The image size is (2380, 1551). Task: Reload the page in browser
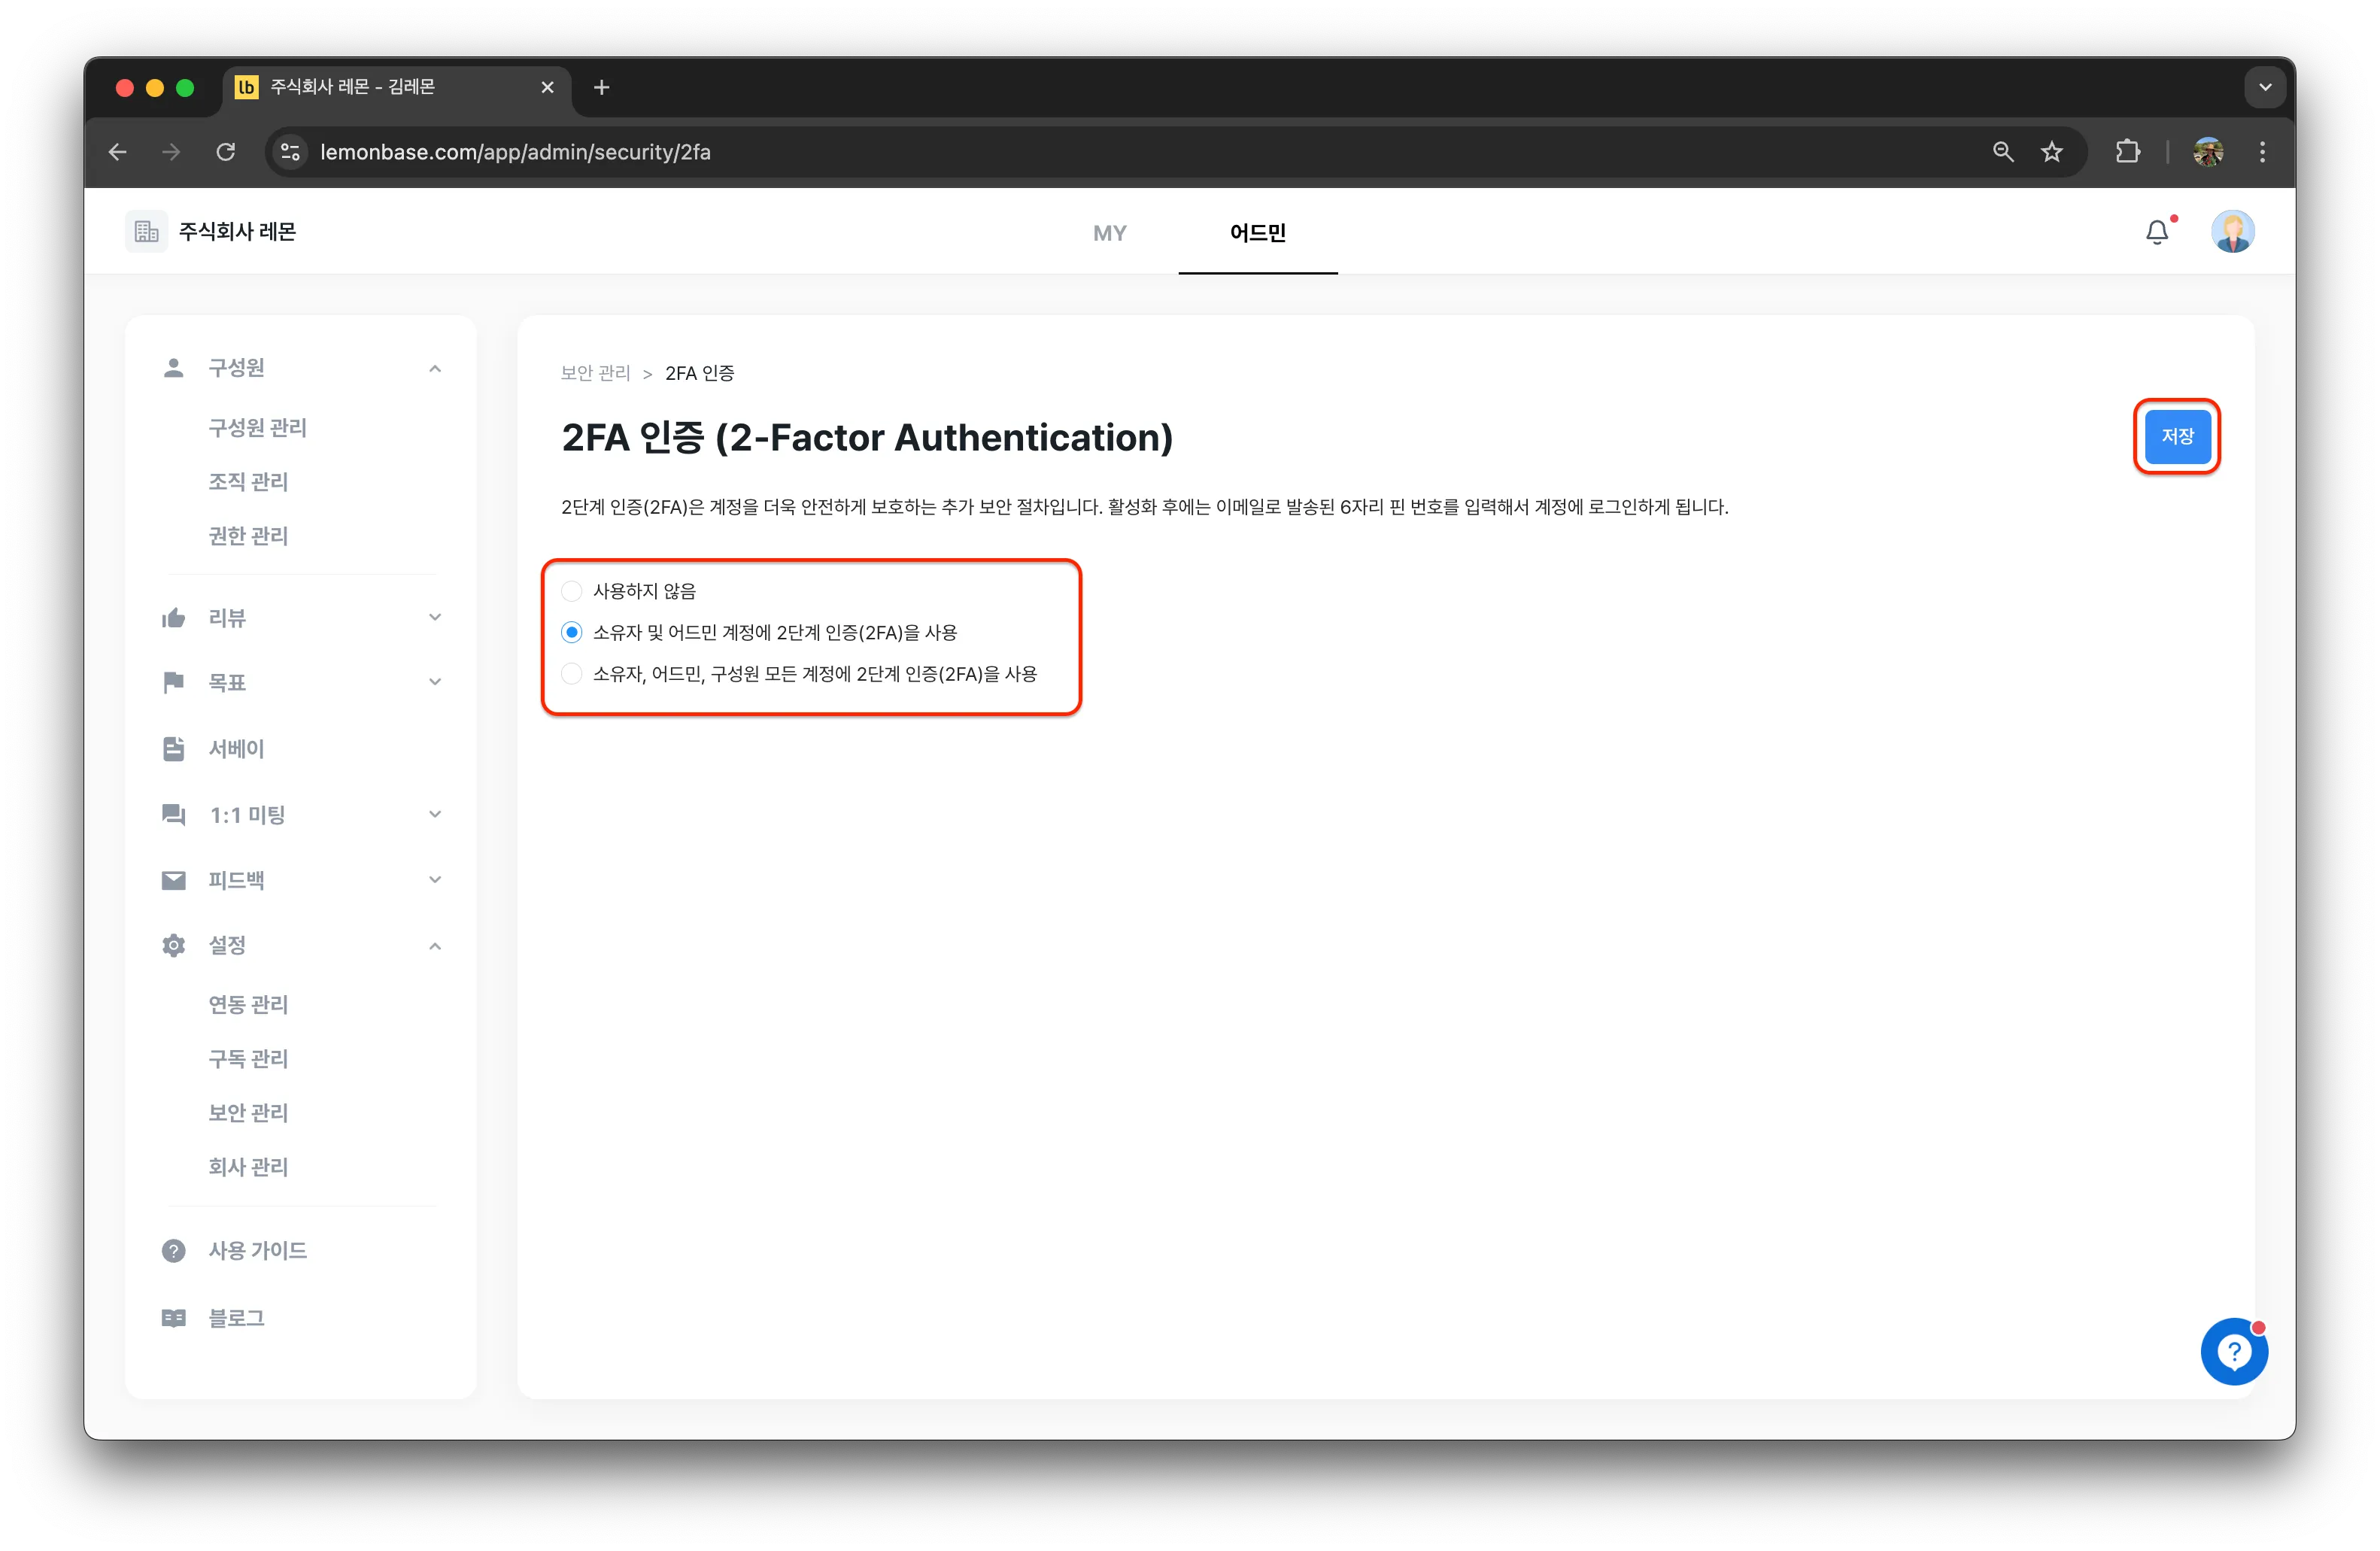[x=226, y=152]
